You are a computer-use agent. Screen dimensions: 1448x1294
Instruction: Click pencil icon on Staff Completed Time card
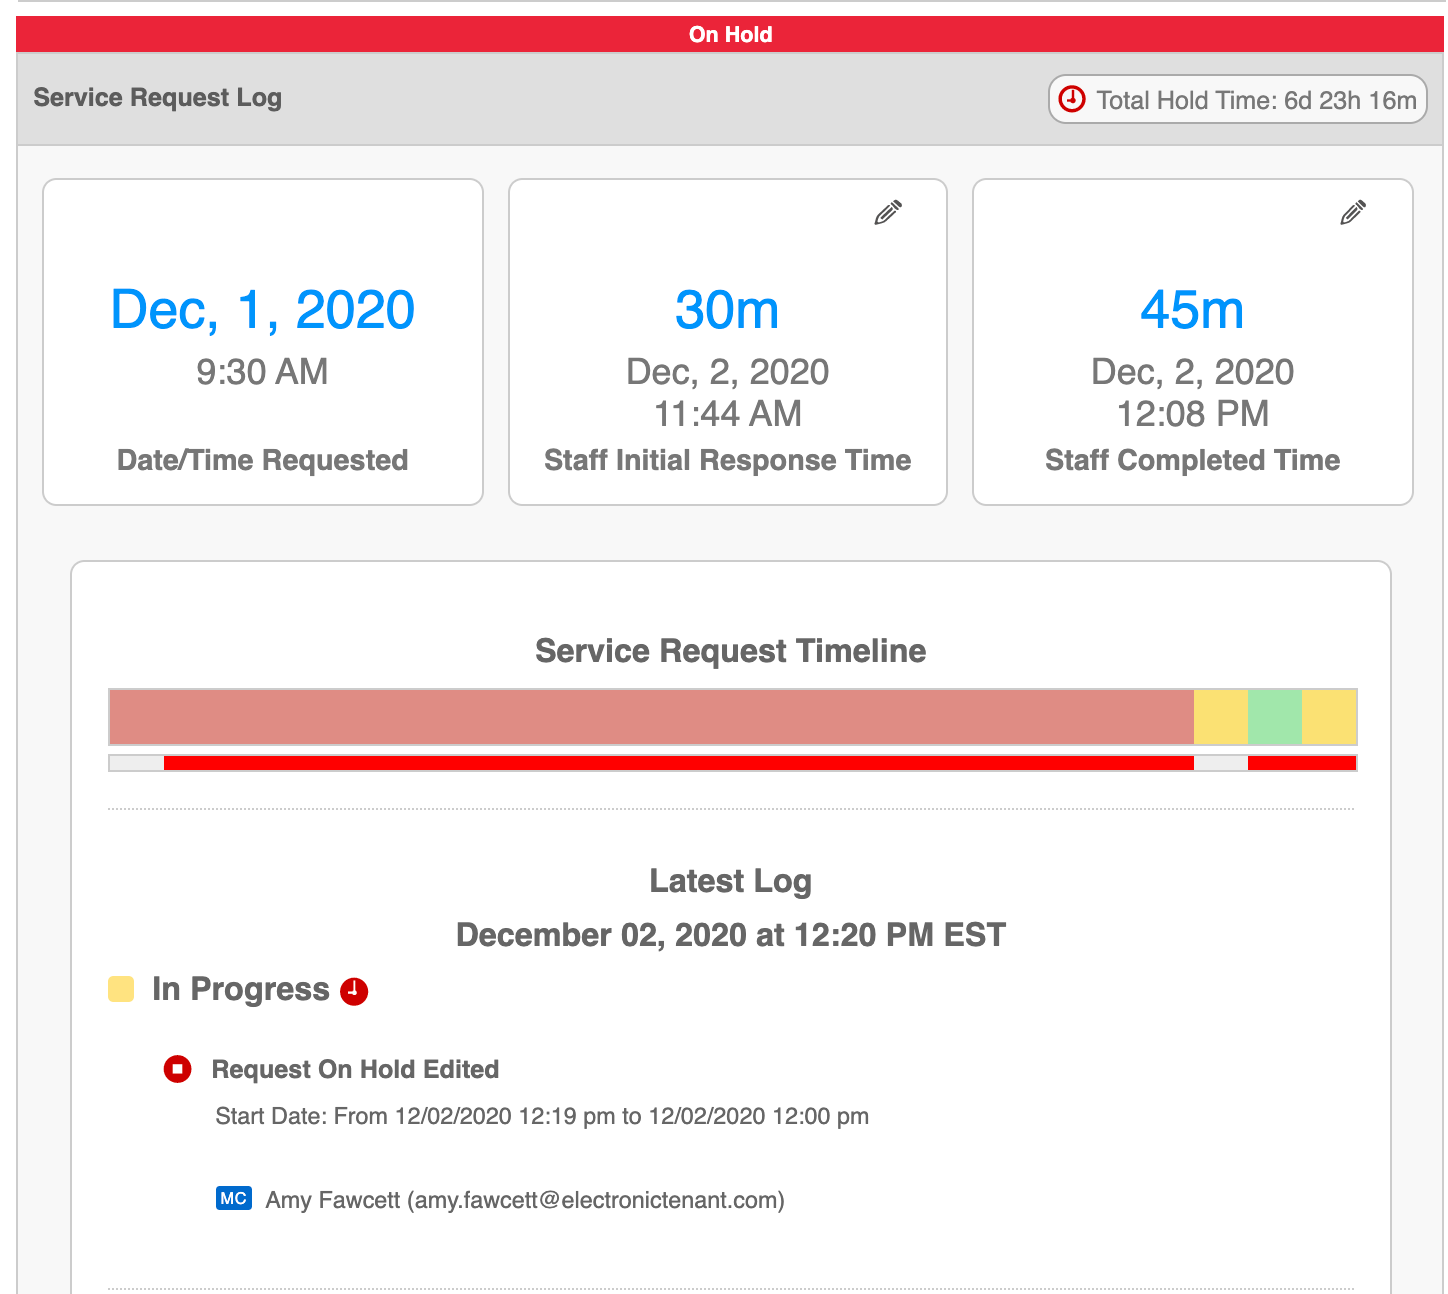[x=1353, y=212]
